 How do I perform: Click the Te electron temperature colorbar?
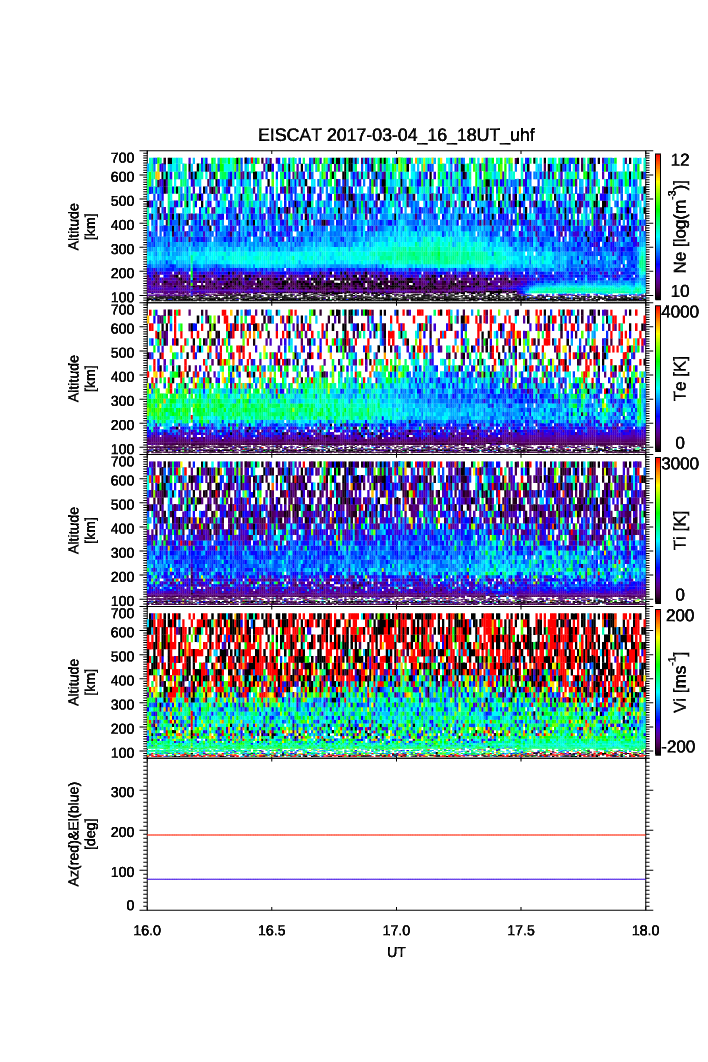(656, 377)
